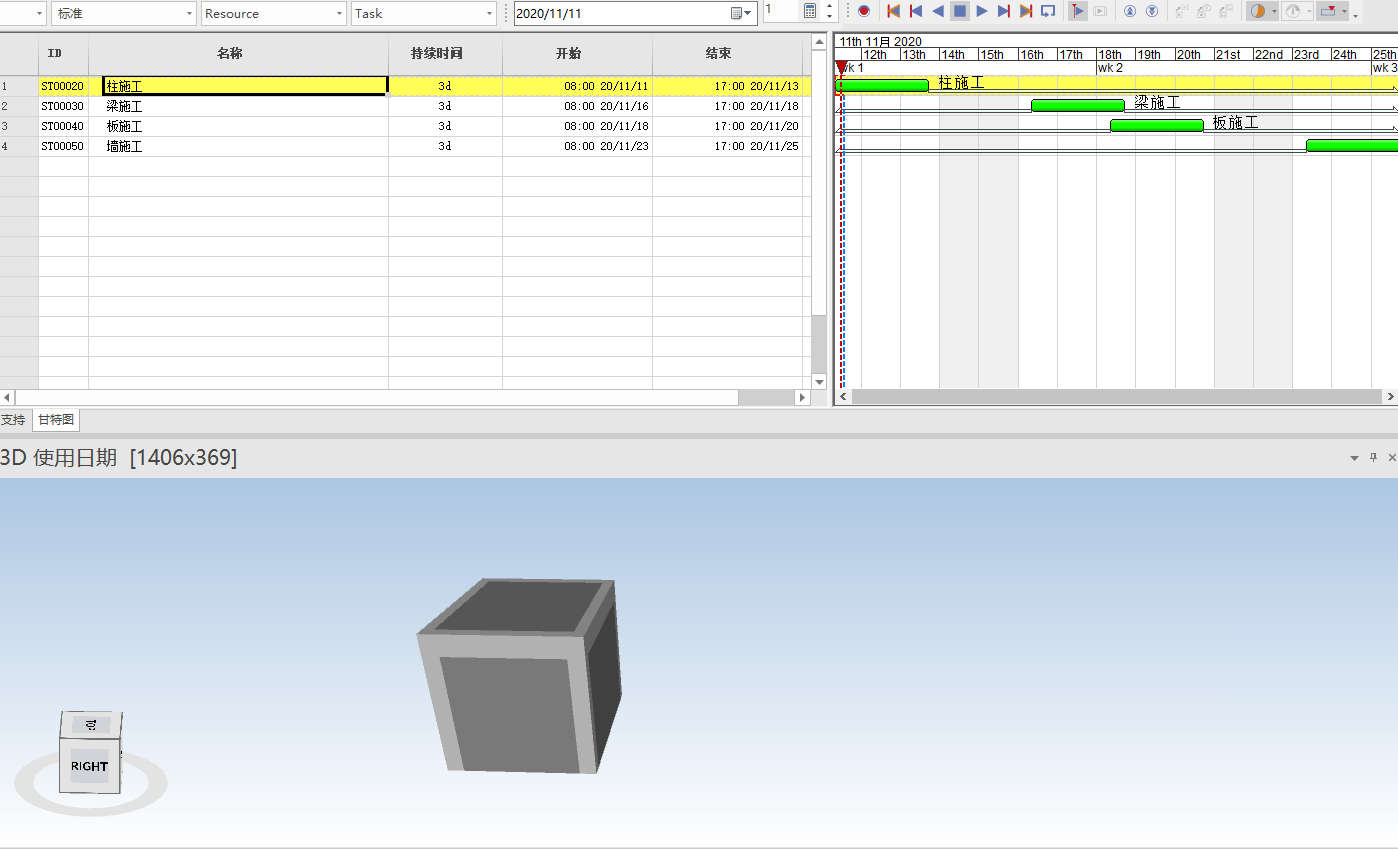The image size is (1398, 849).
Task: Click task table right scroll arrow
Action: [x=802, y=397]
